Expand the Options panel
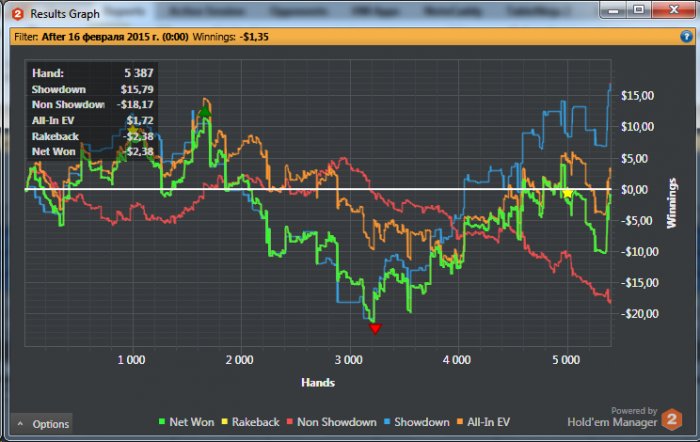Viewport: 700px width, 442px height. coord(42,424)
